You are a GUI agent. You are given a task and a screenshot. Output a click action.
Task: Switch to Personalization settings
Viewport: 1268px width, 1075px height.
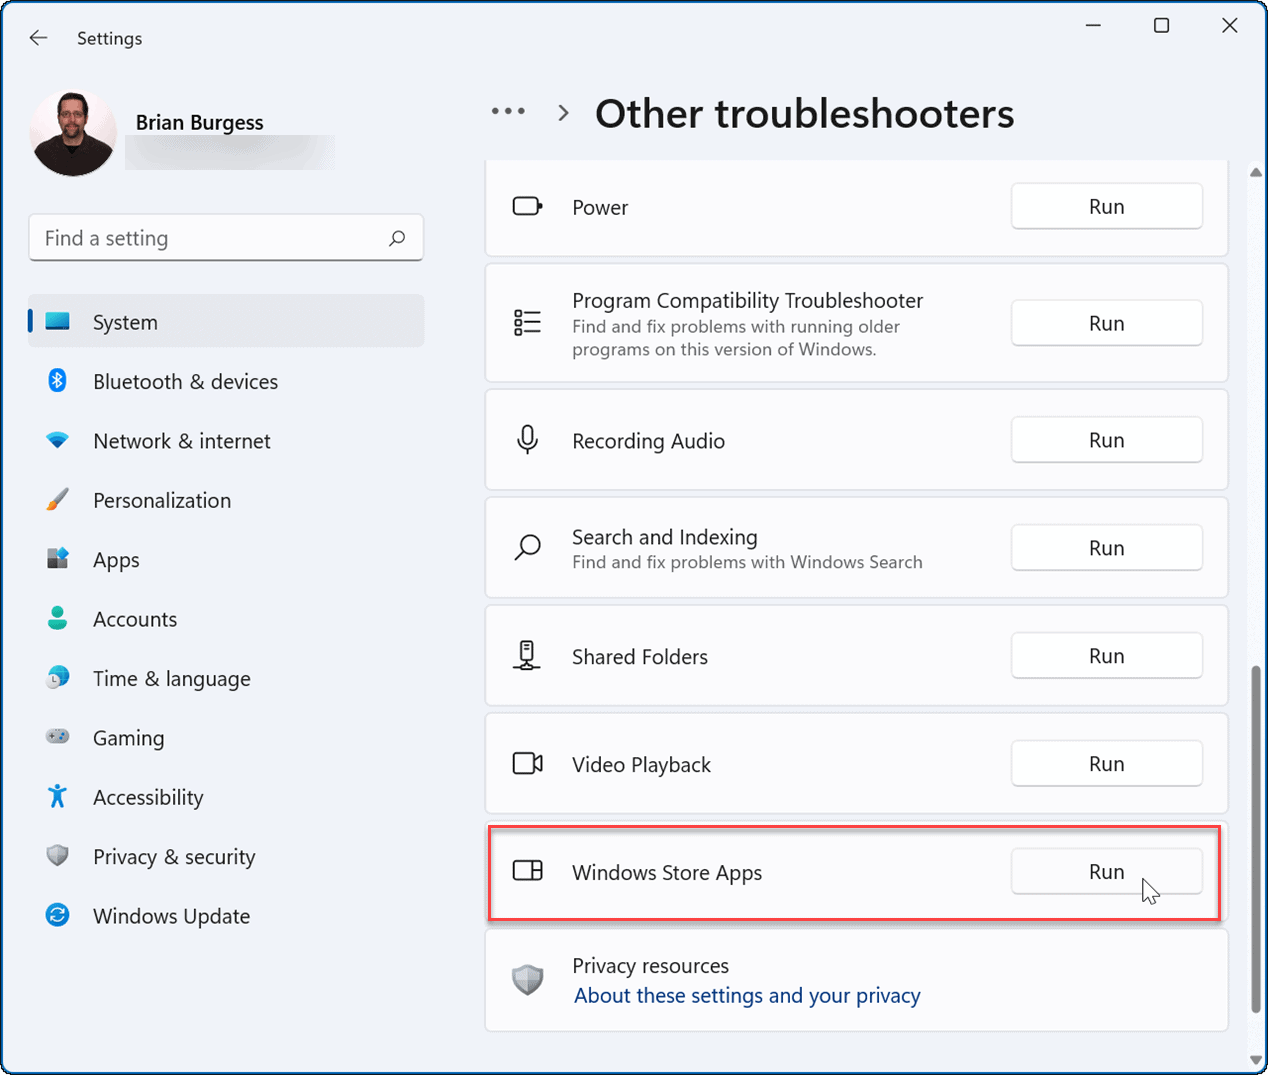coord(226,500)
